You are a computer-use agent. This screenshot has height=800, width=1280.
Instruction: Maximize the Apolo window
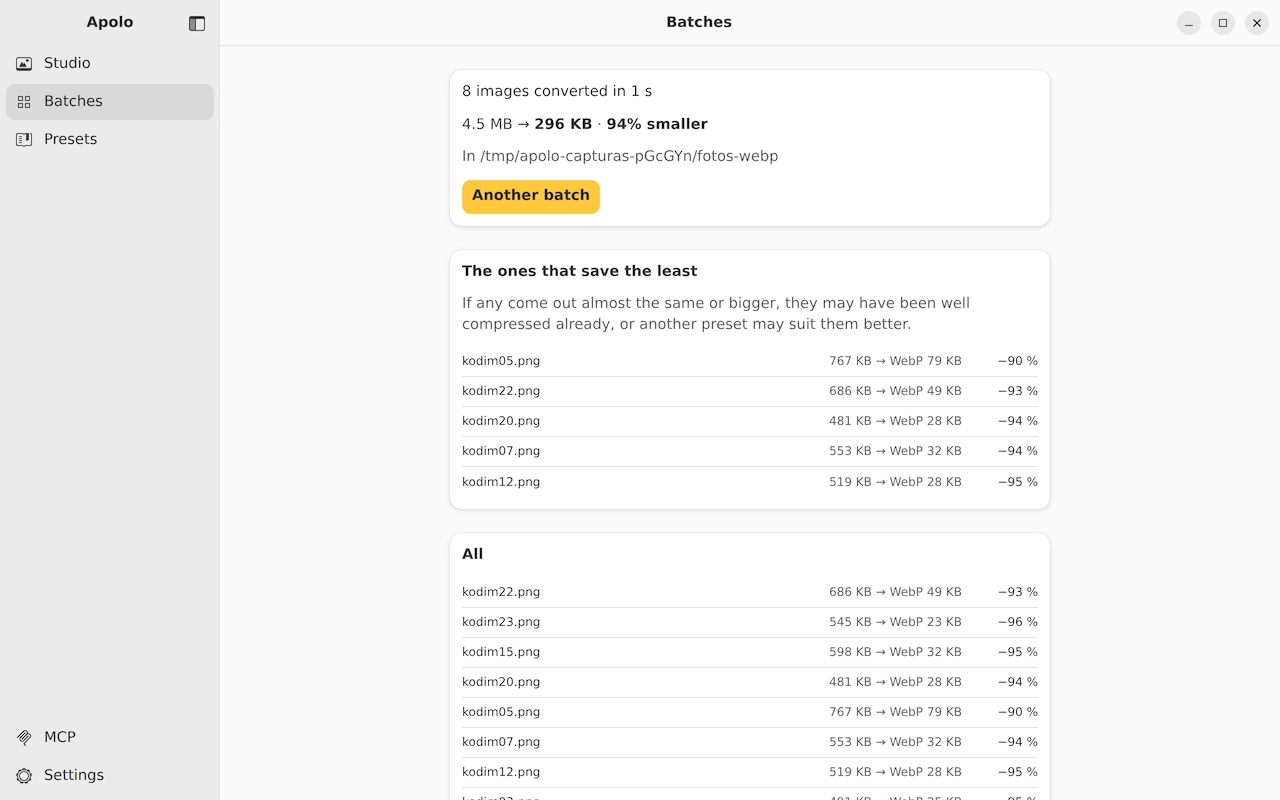coord(1223,23)
